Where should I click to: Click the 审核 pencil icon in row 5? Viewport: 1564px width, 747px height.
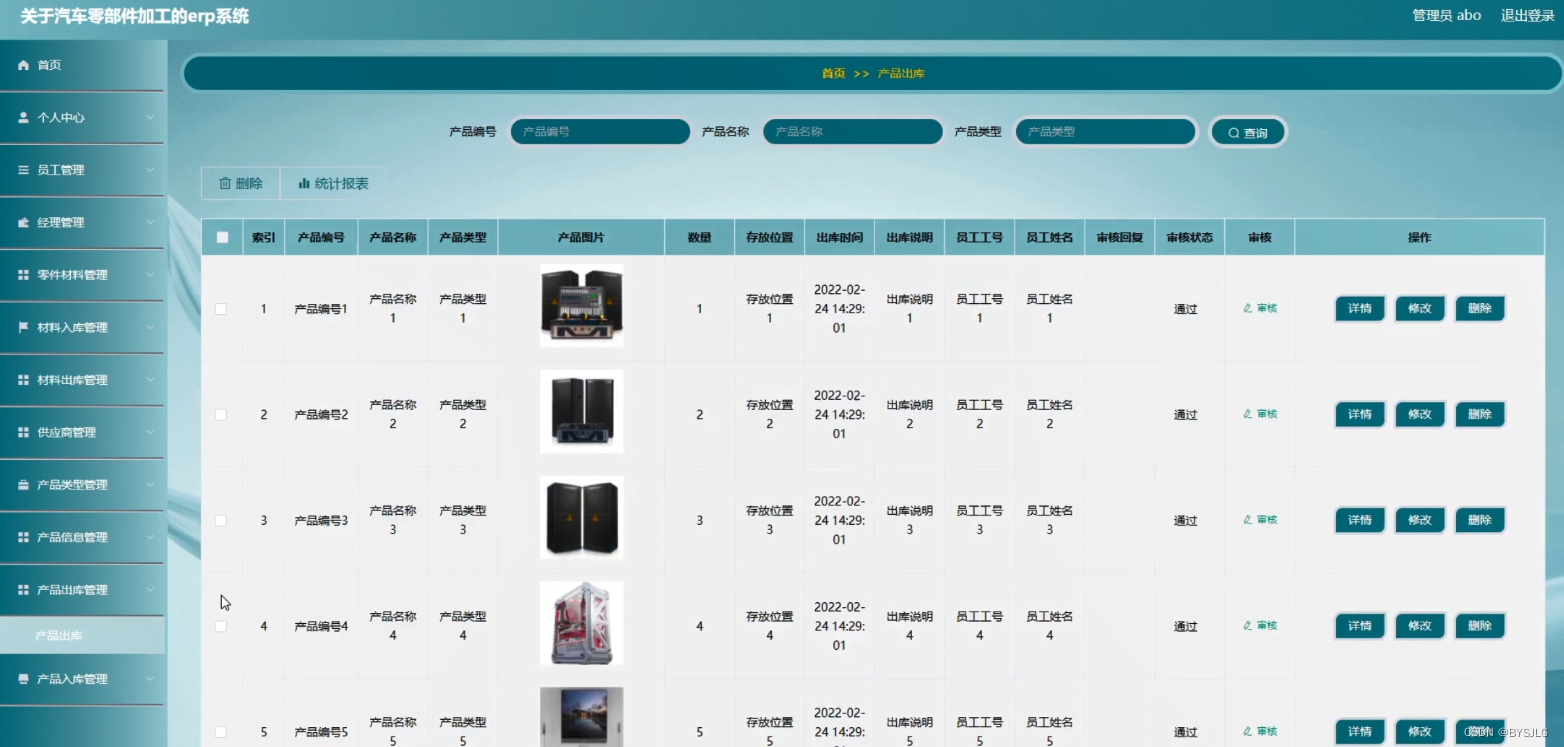1247,732
